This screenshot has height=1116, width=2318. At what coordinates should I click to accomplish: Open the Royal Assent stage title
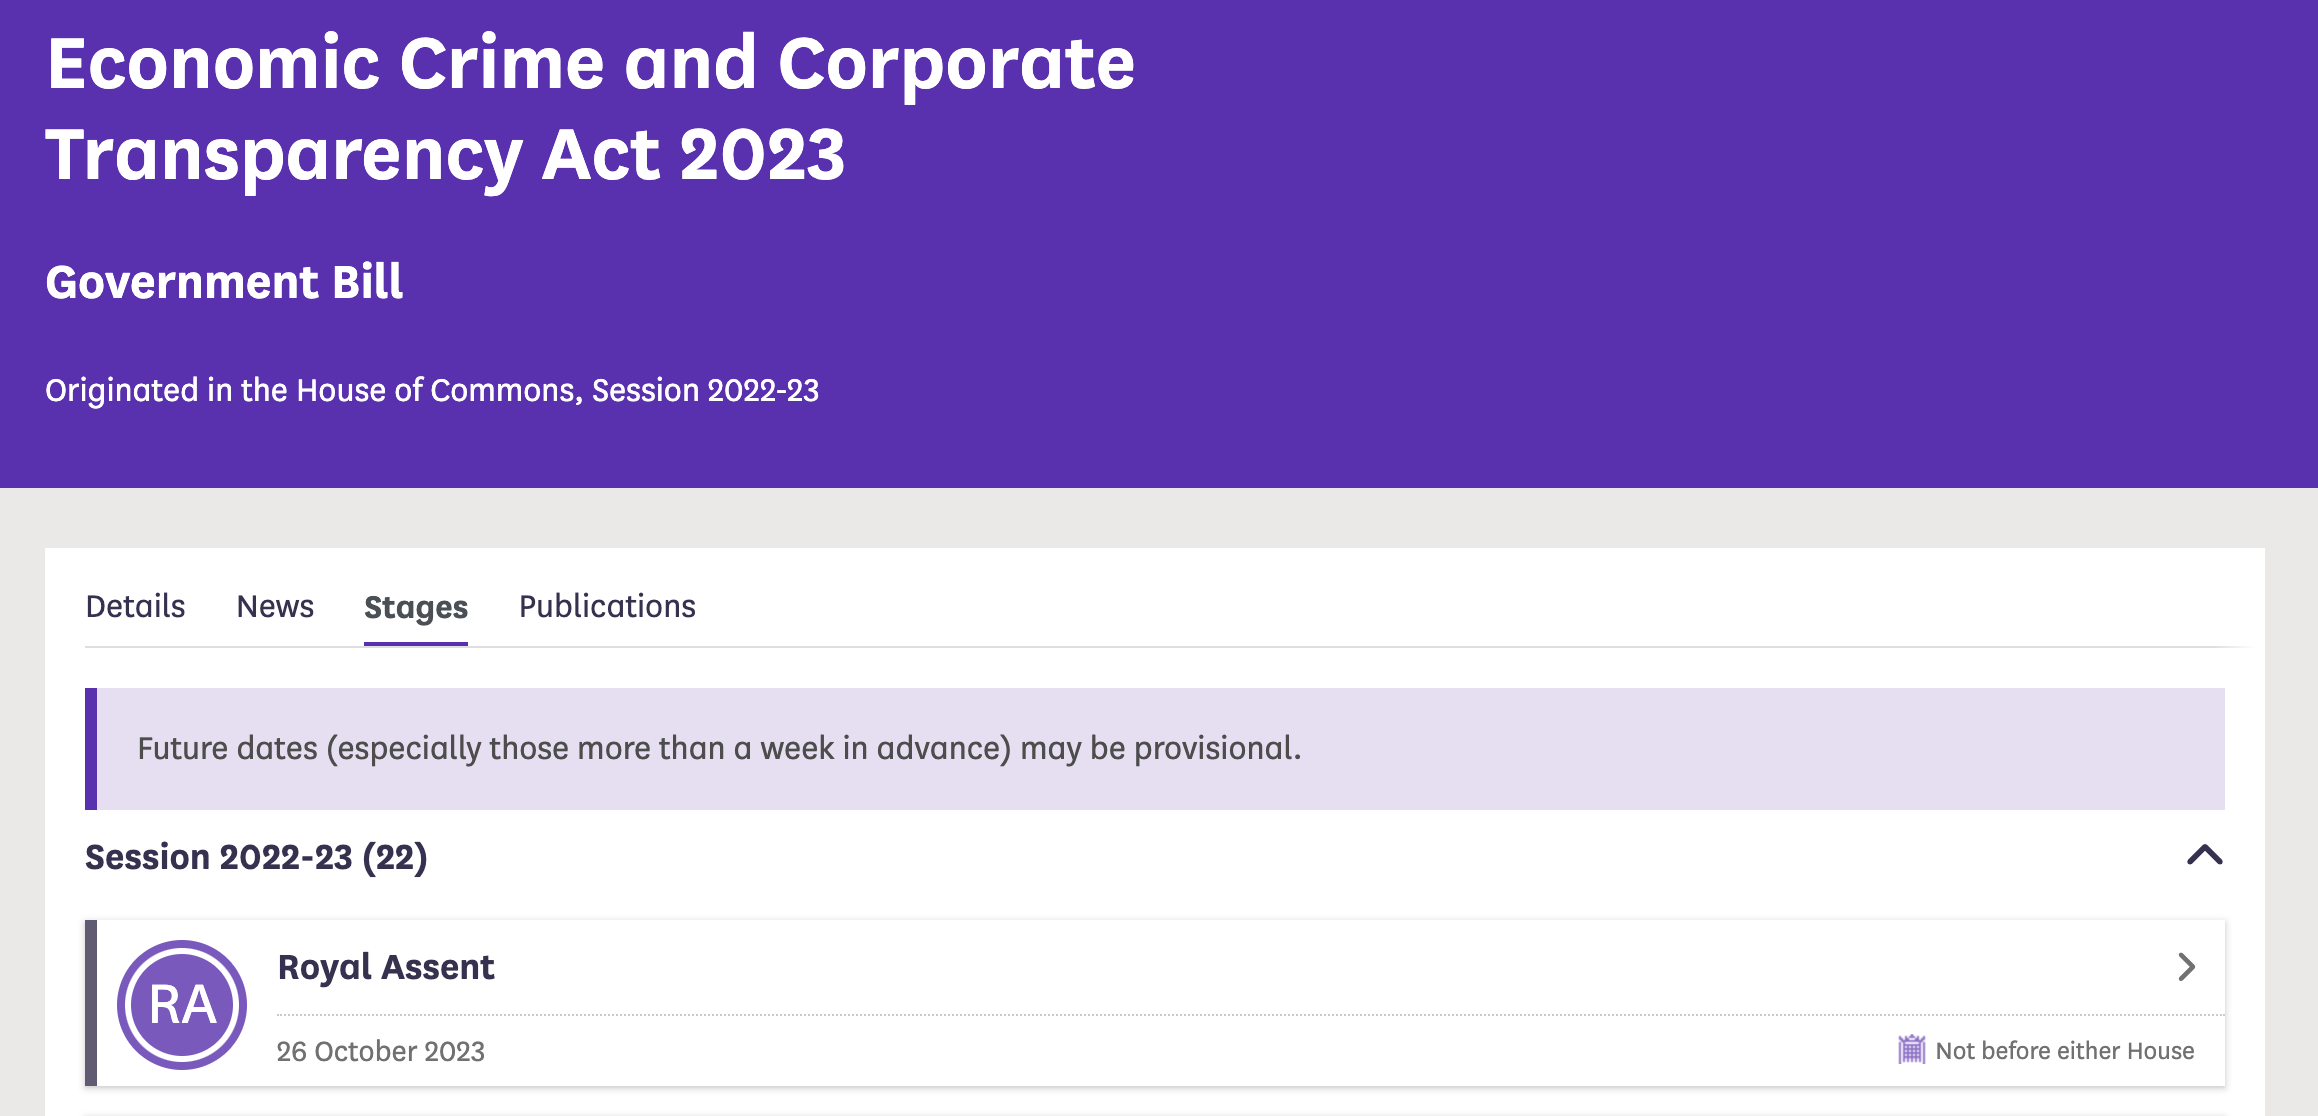coord(386,967)
